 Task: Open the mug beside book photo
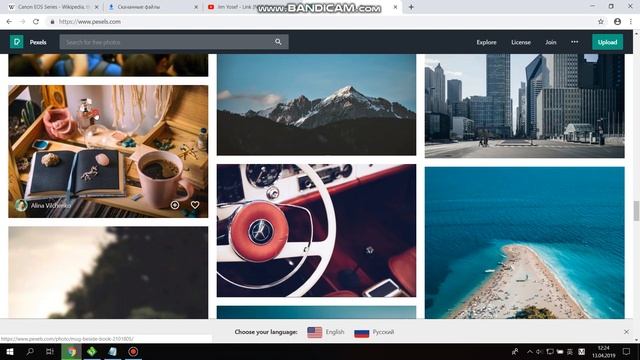pyautogui.click(x=108, y=151)
